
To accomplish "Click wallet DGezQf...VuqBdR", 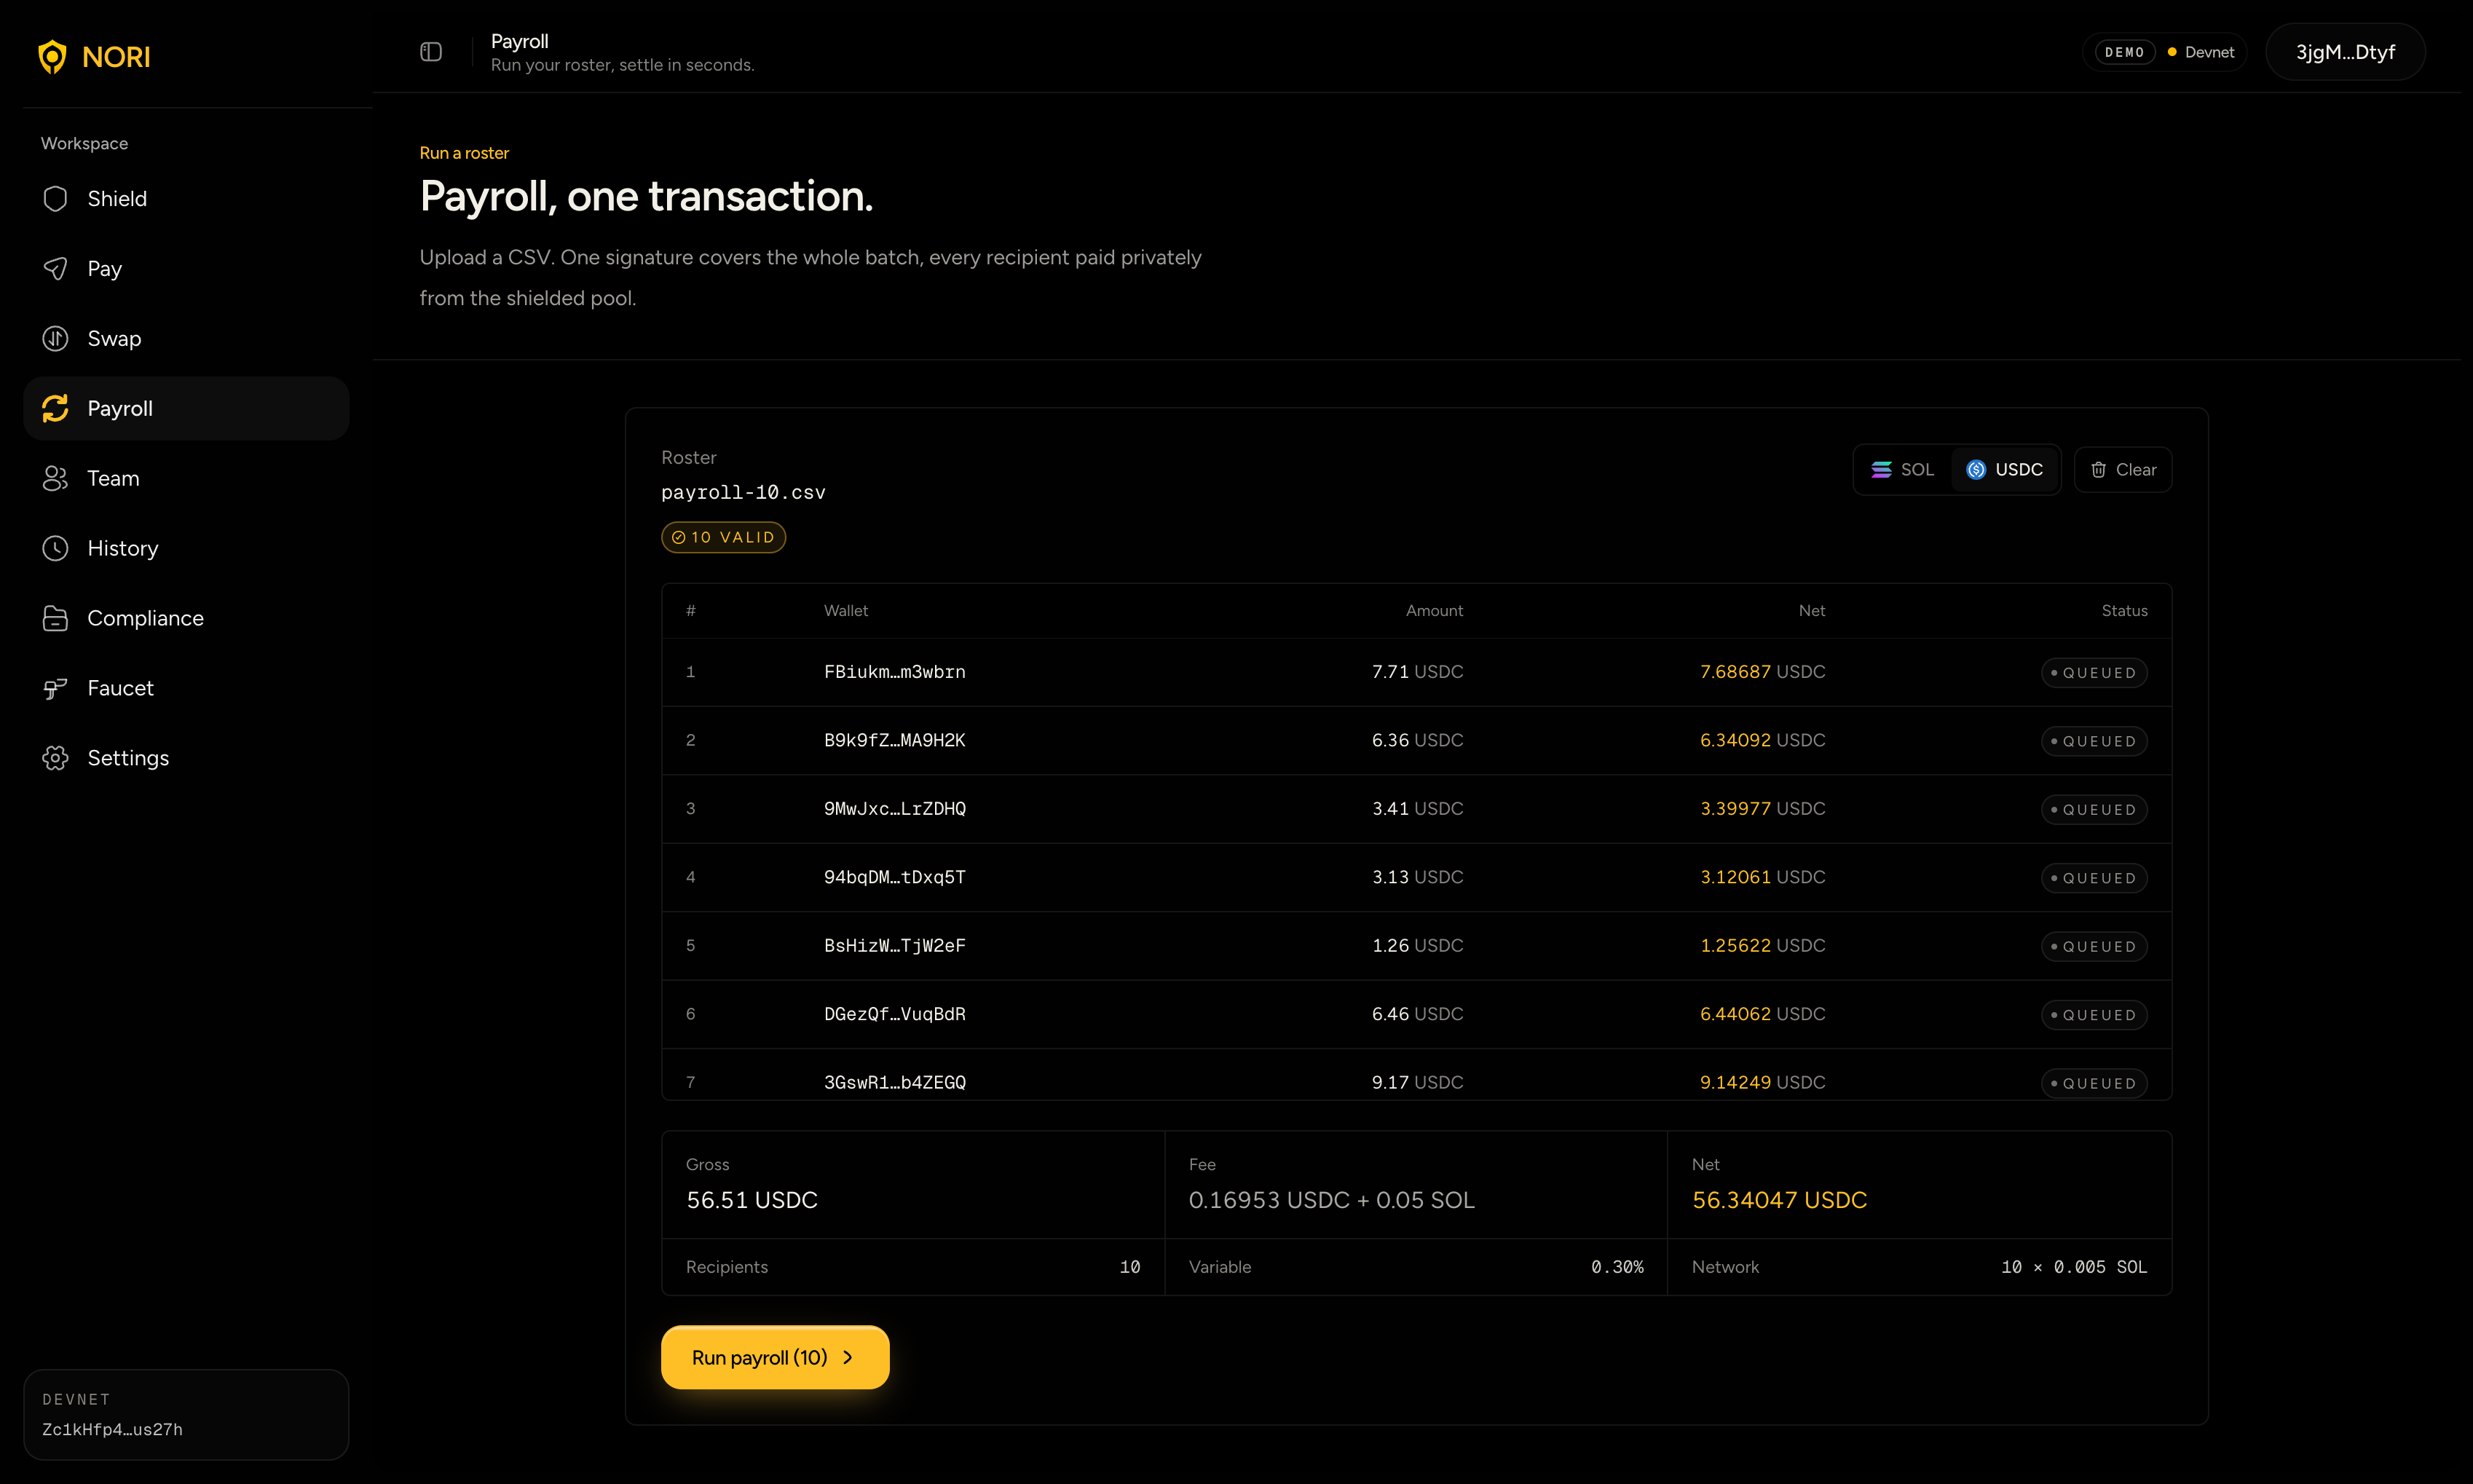I will click(x=895, y=1014).
